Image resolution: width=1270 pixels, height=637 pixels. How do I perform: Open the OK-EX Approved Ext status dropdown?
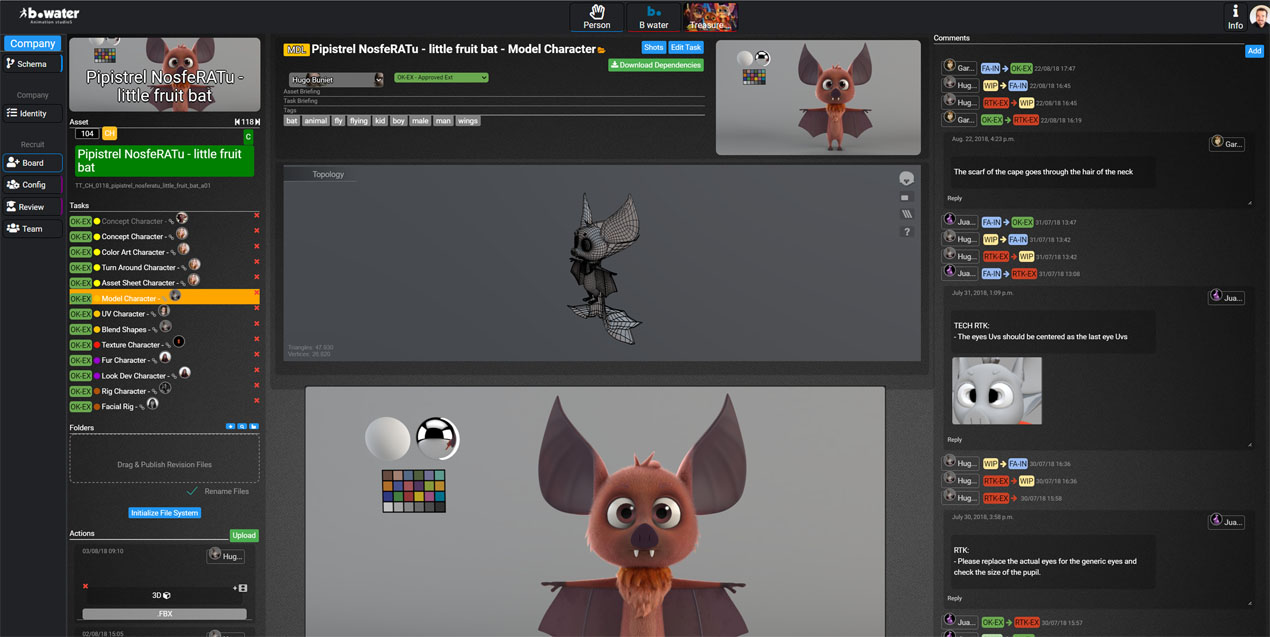[441, 77]
